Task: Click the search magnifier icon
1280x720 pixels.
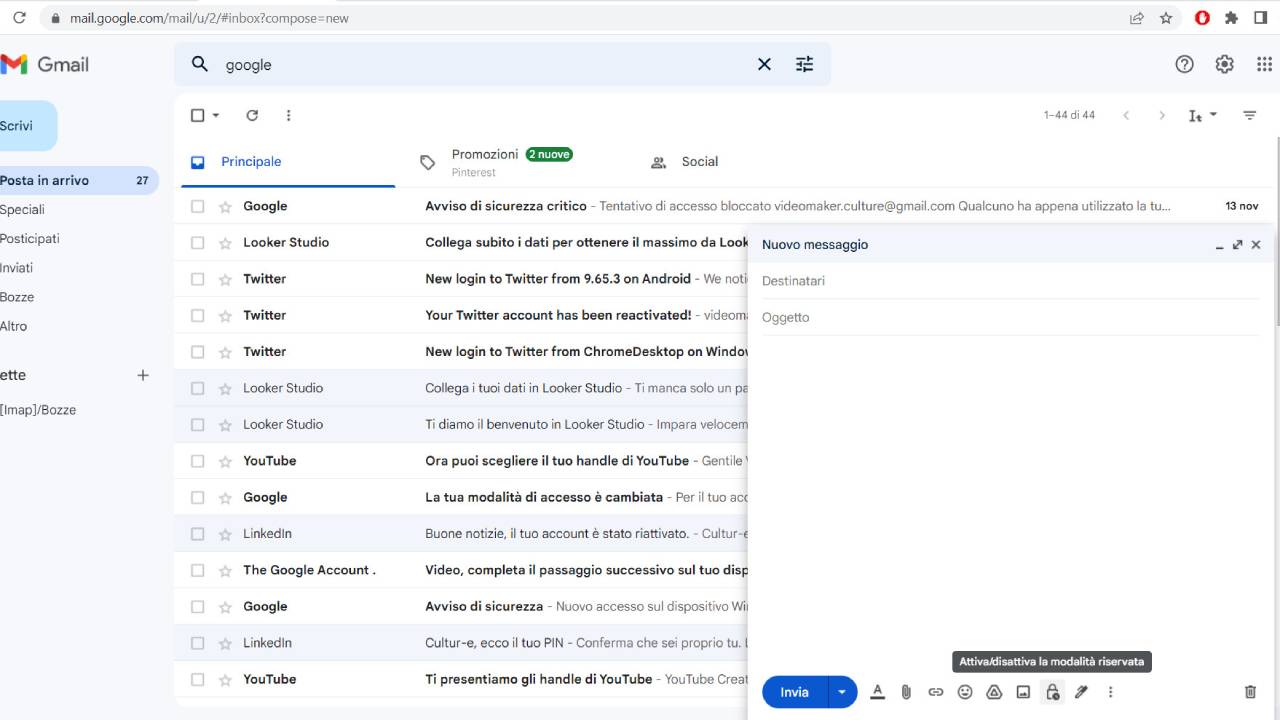Action: click(x=200, y=64)
